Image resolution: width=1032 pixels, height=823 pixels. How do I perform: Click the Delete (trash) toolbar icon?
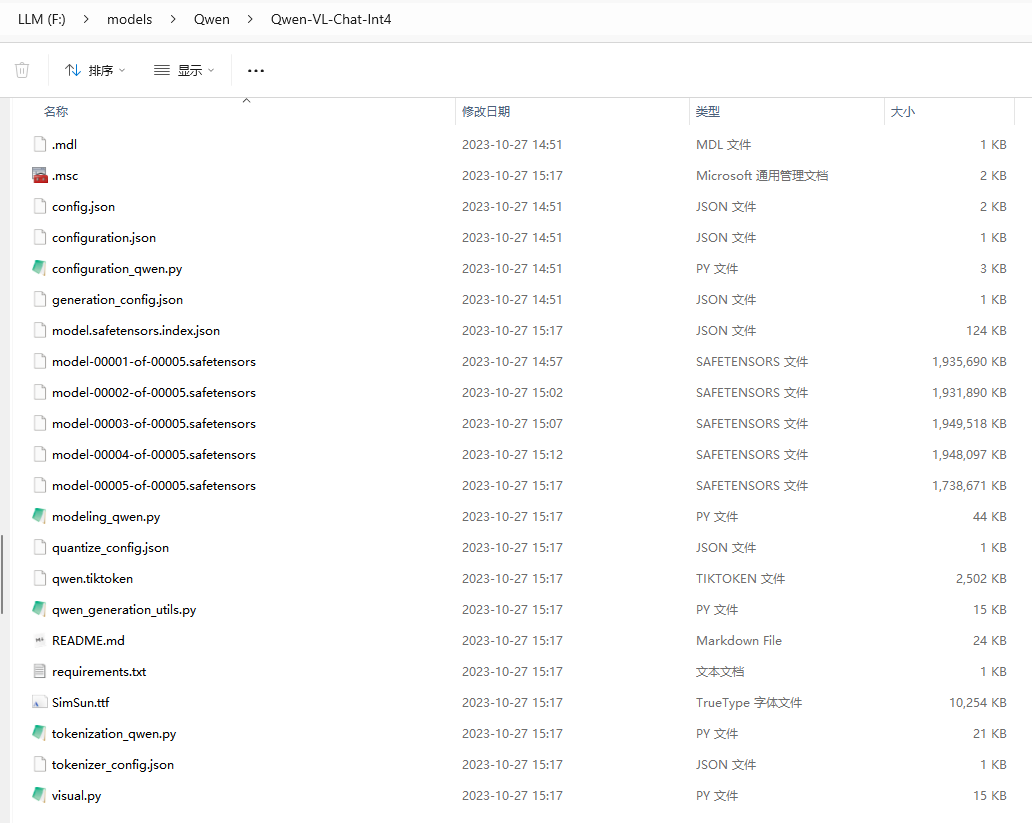[x=21, y=70]
